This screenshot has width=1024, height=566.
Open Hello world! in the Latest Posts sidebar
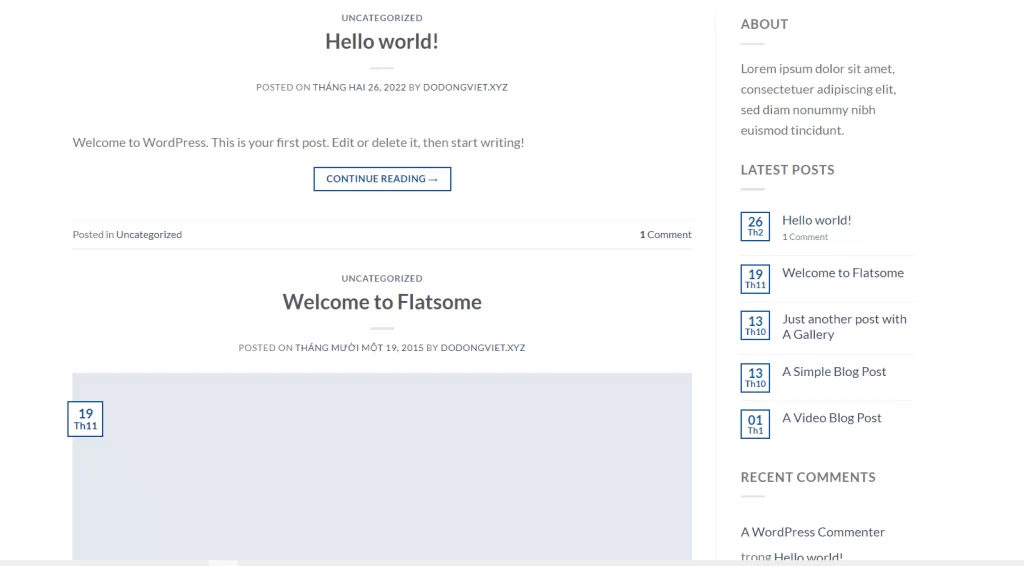coord(816,220)
